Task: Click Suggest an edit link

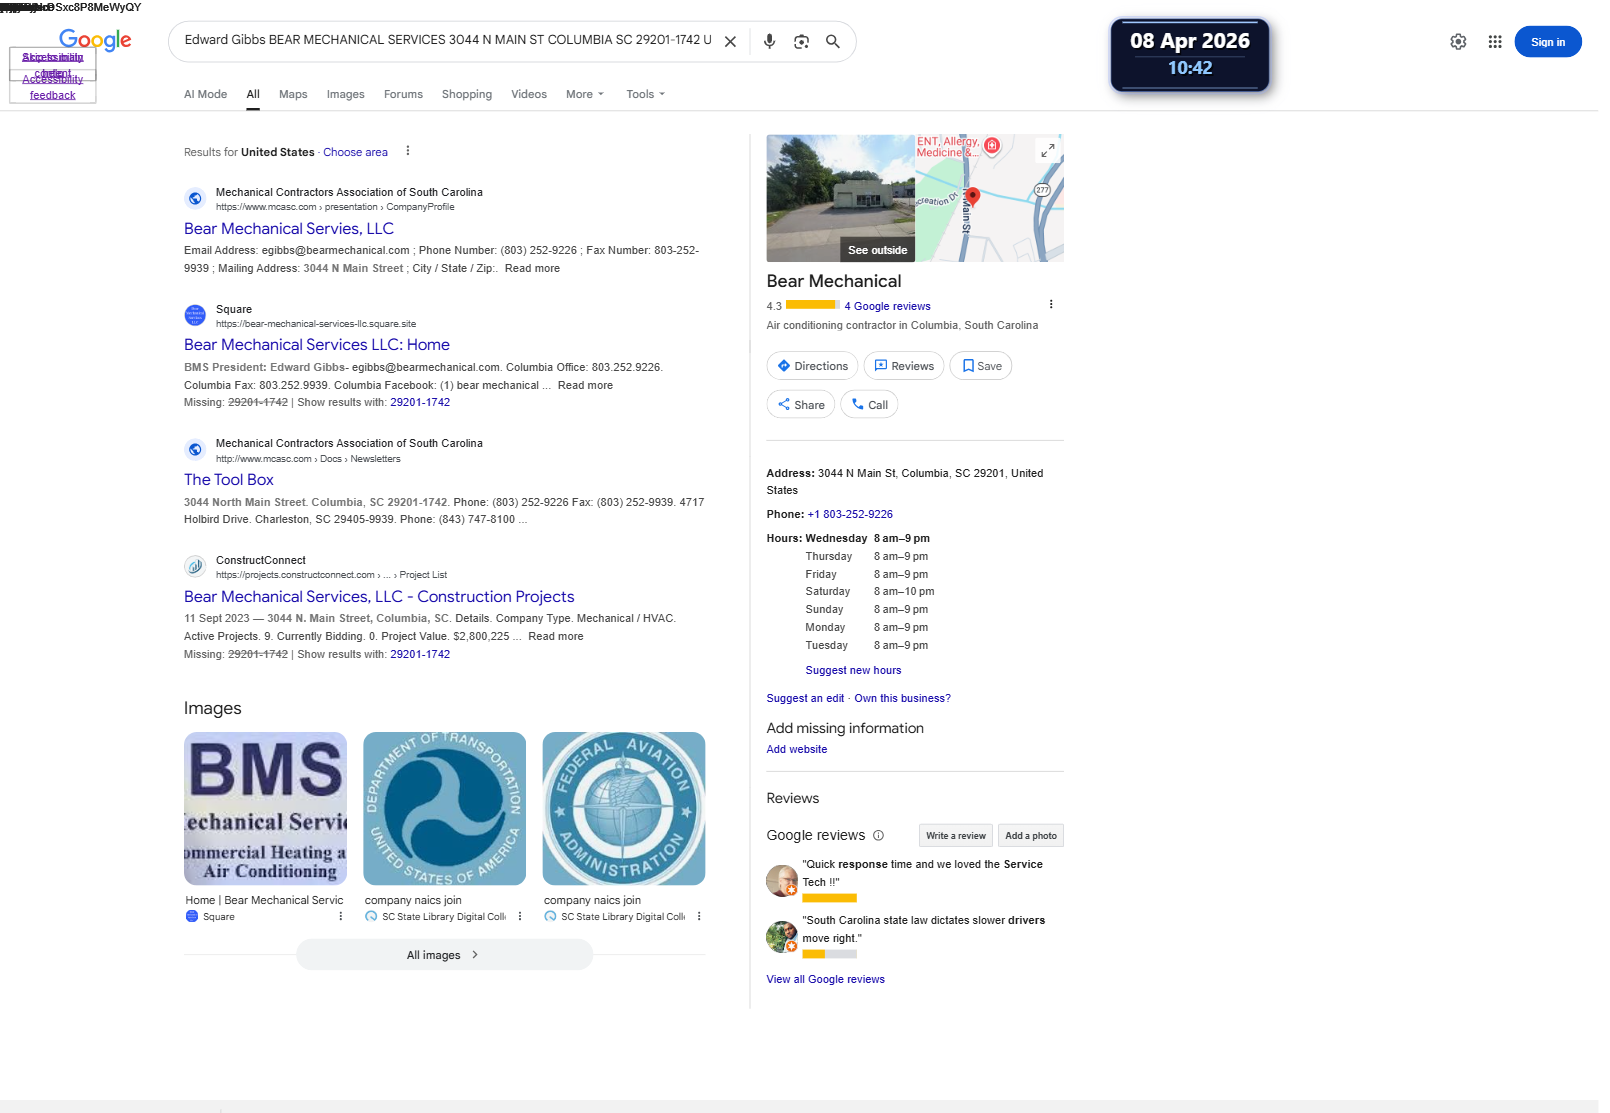Action: click(805, 698)
